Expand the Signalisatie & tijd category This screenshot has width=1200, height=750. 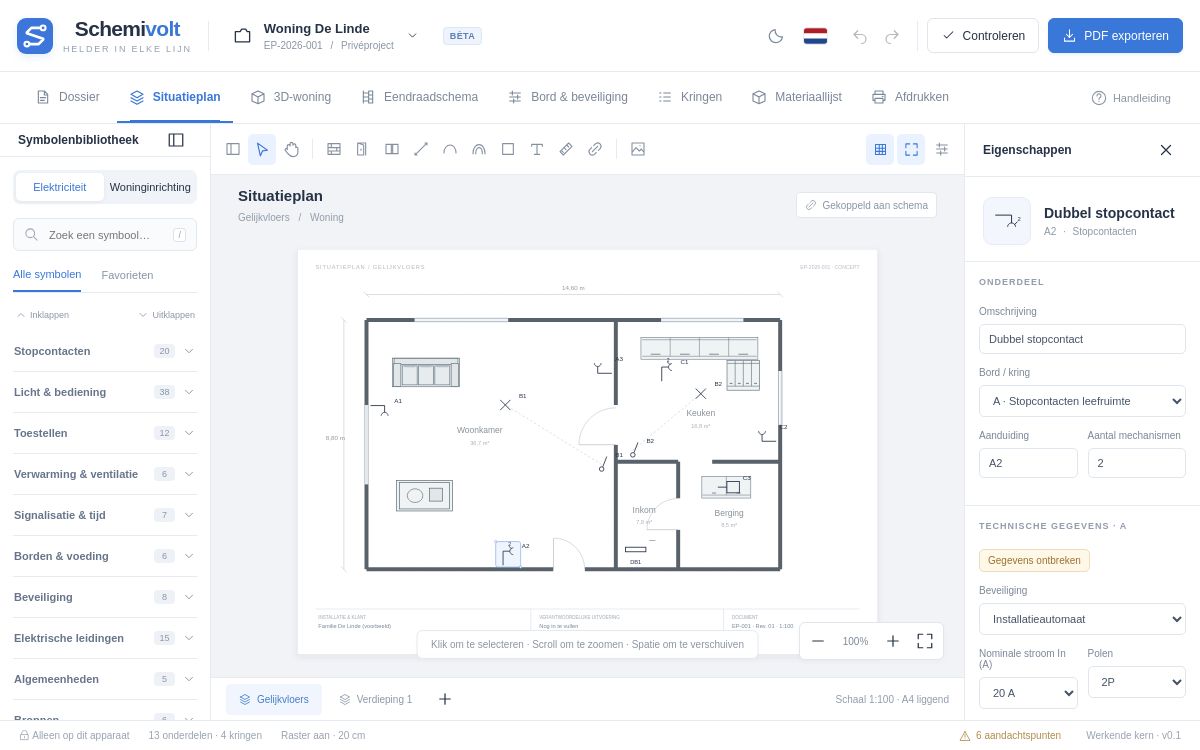(x=104, y=515)
